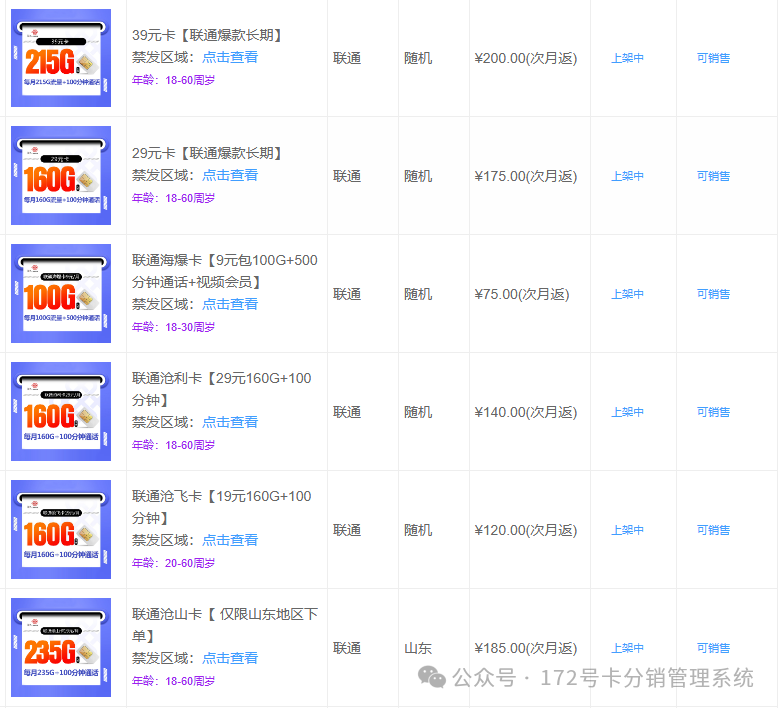The image size is (778, 708).
Task: Select the 联通海爆卡 product title
Action: (225, 271)
